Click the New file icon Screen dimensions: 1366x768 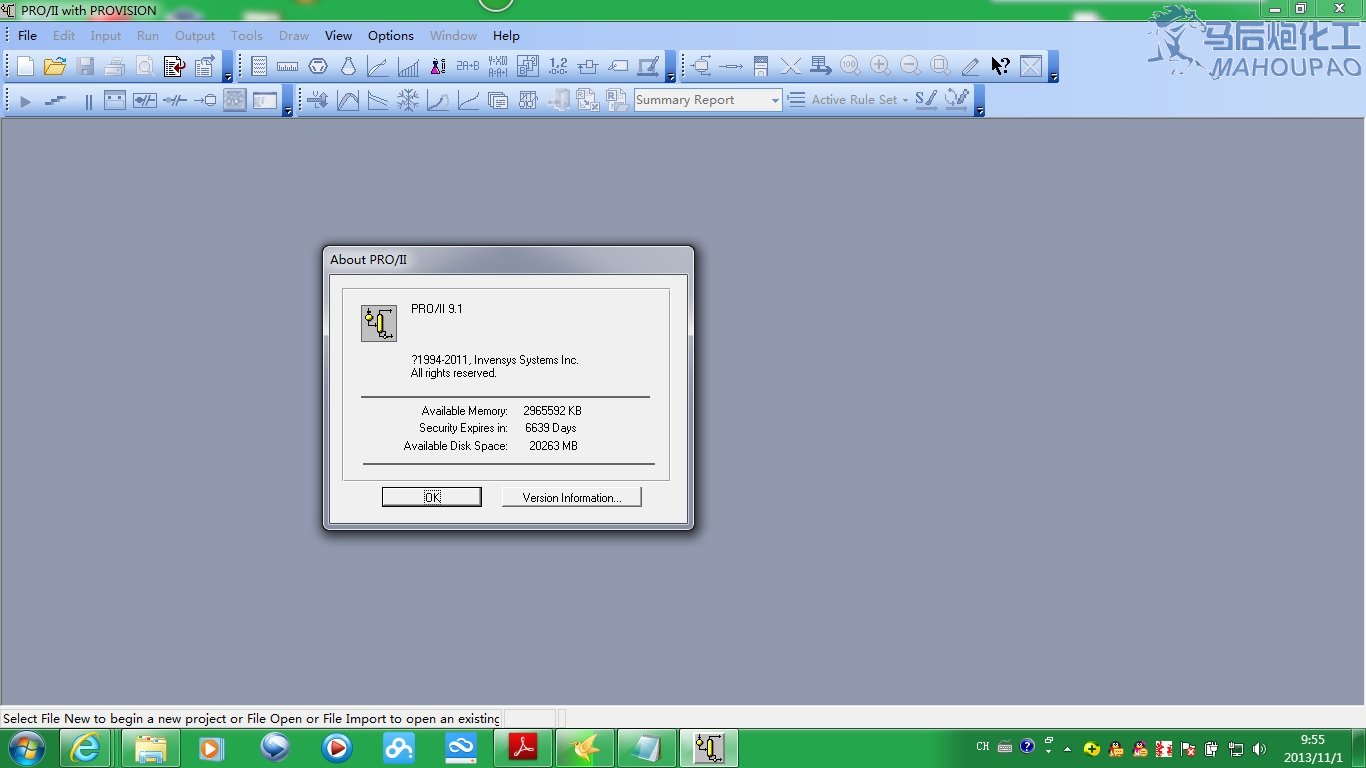[25, 67]
